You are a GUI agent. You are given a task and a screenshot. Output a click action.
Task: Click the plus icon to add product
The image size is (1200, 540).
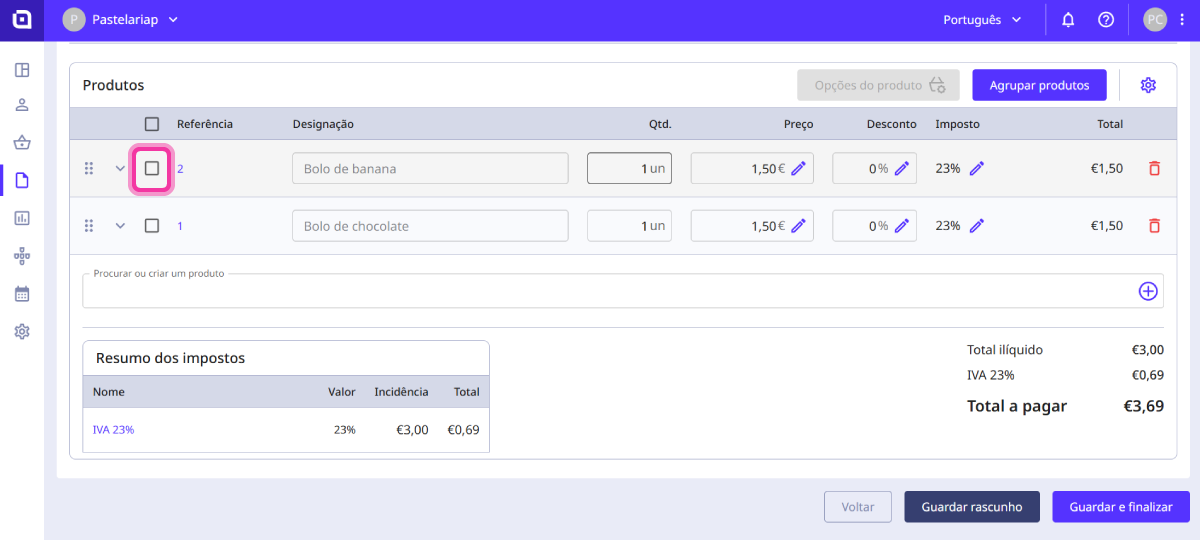tap(1148, 291)
